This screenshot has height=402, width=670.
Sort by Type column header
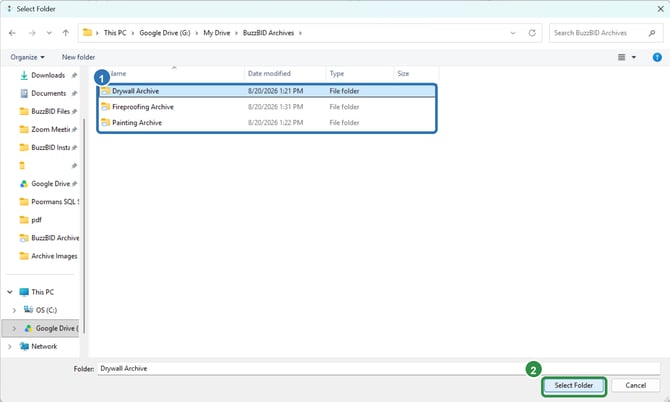(x=337, y=73)
